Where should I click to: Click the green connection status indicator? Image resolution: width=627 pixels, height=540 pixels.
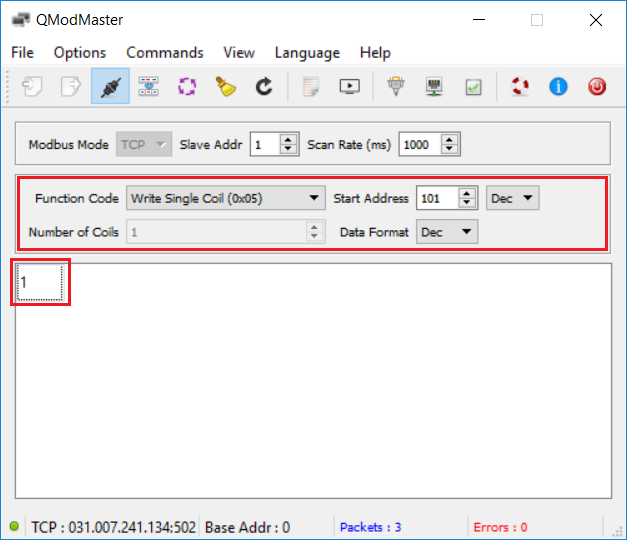click(14, 526)
